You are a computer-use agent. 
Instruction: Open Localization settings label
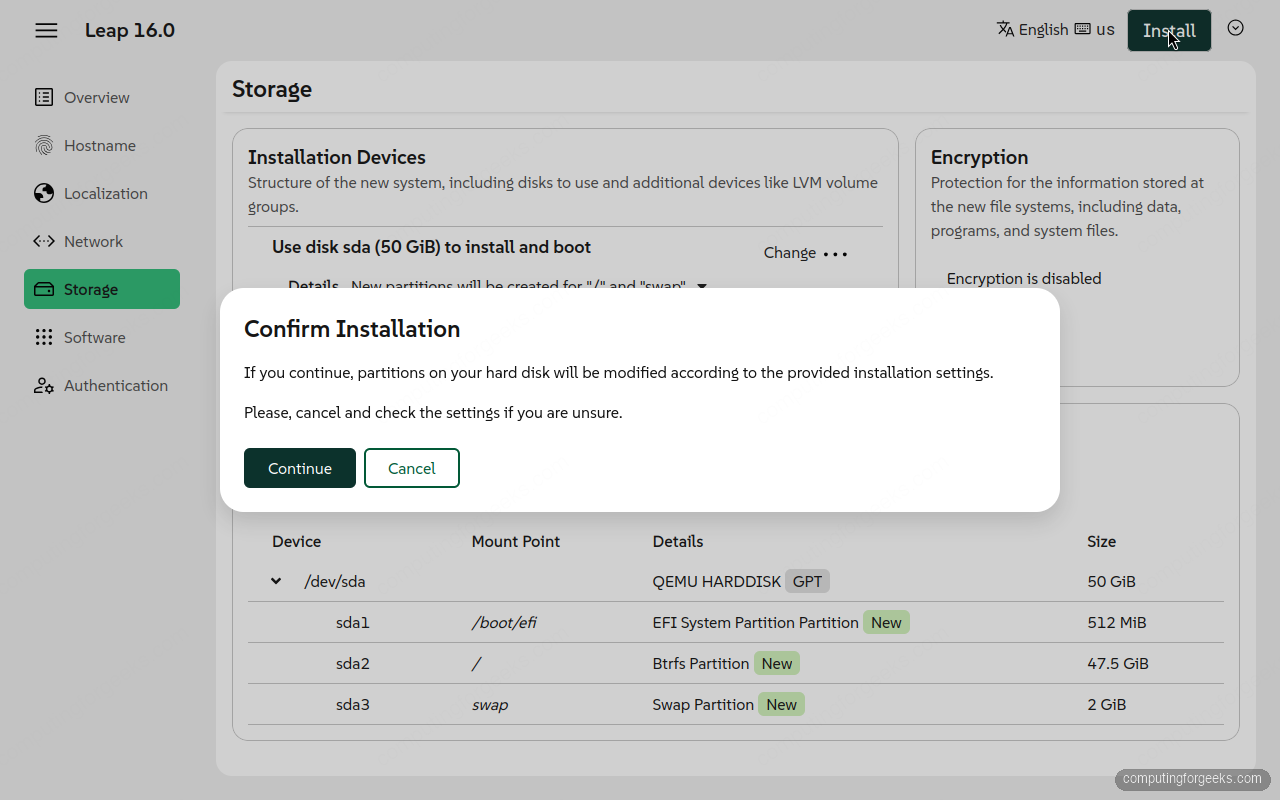pos(106,193)
